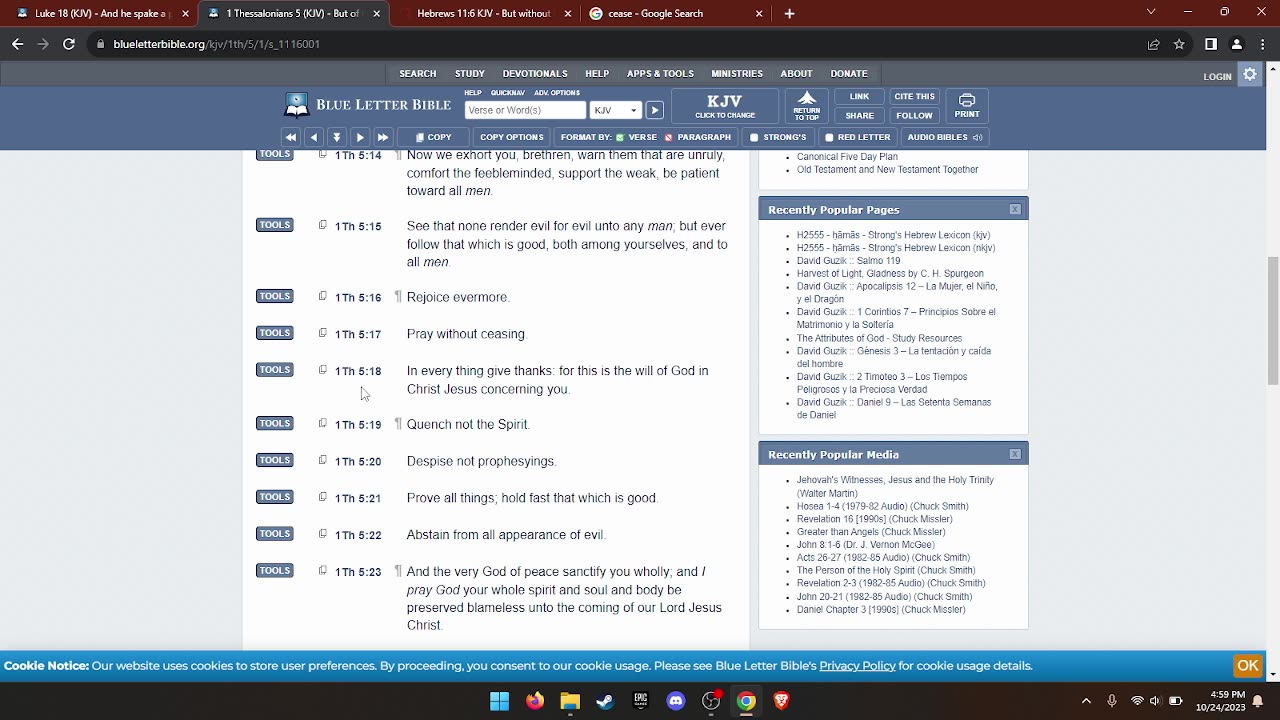The width and height of the screenshot is (1280, 720).
Task: Go to next book double-arrow
Action: 383,137
